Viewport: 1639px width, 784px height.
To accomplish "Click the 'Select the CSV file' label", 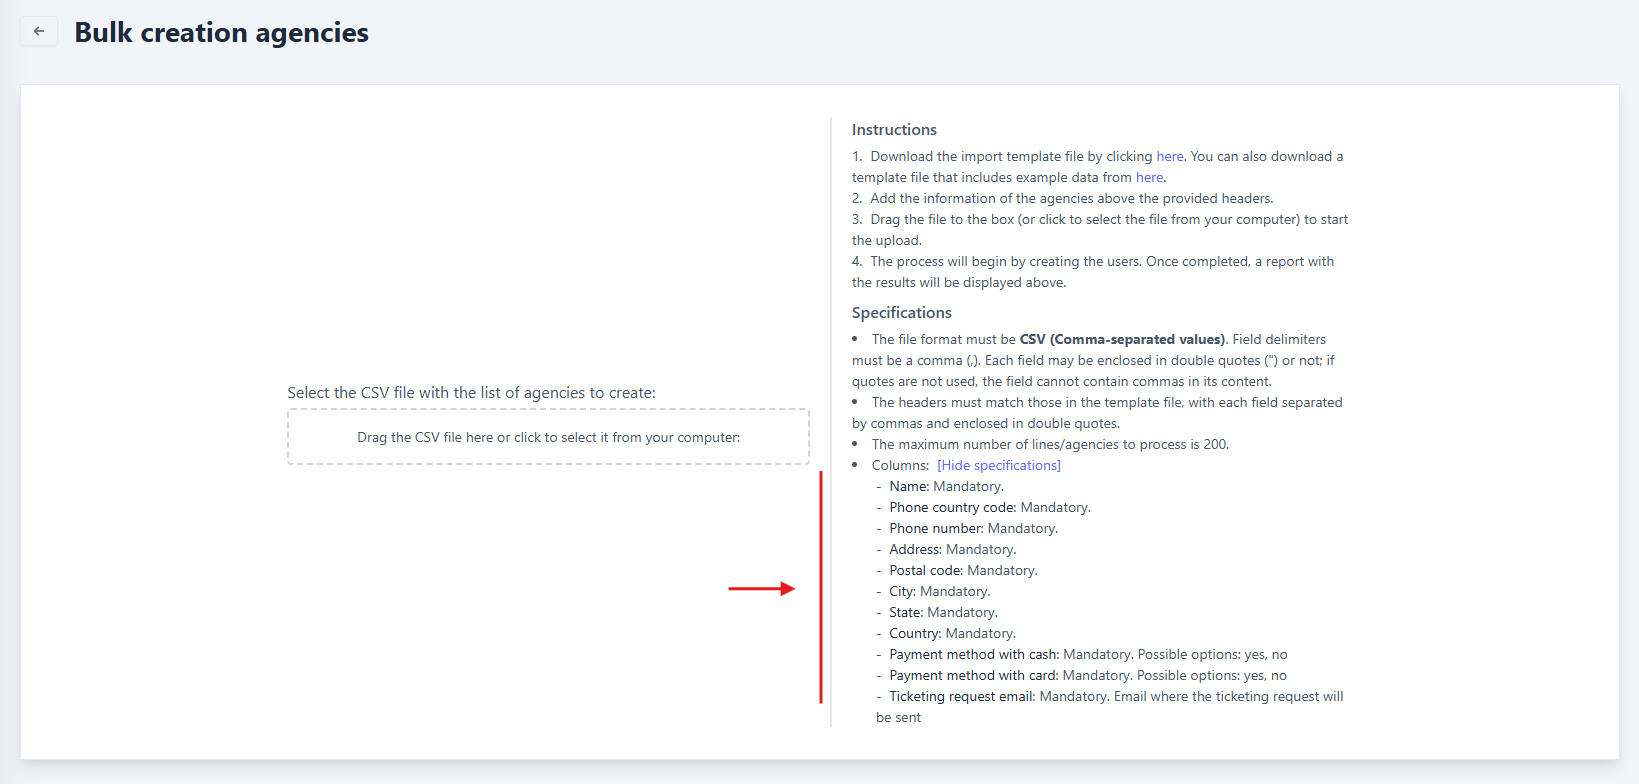I will point(471,393).
